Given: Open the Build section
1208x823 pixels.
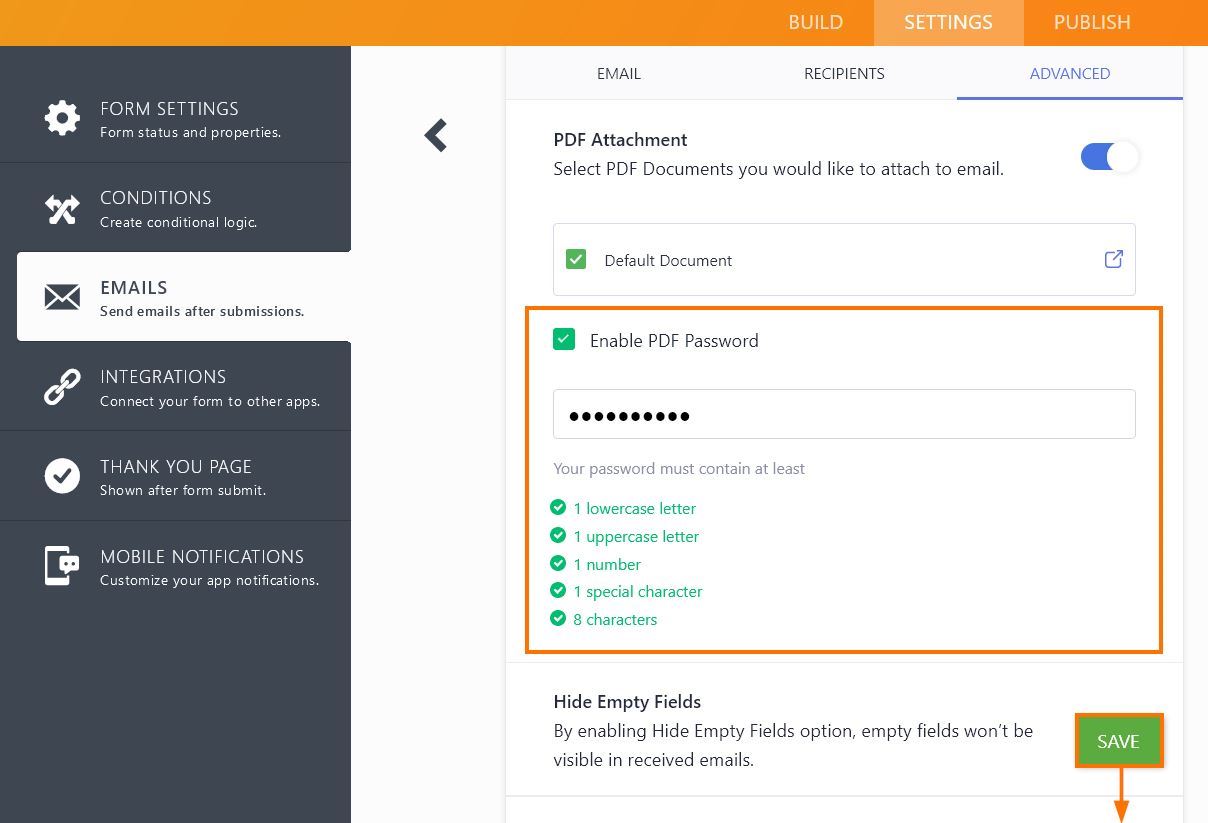Looking at the screenshot, I should 815,22.
